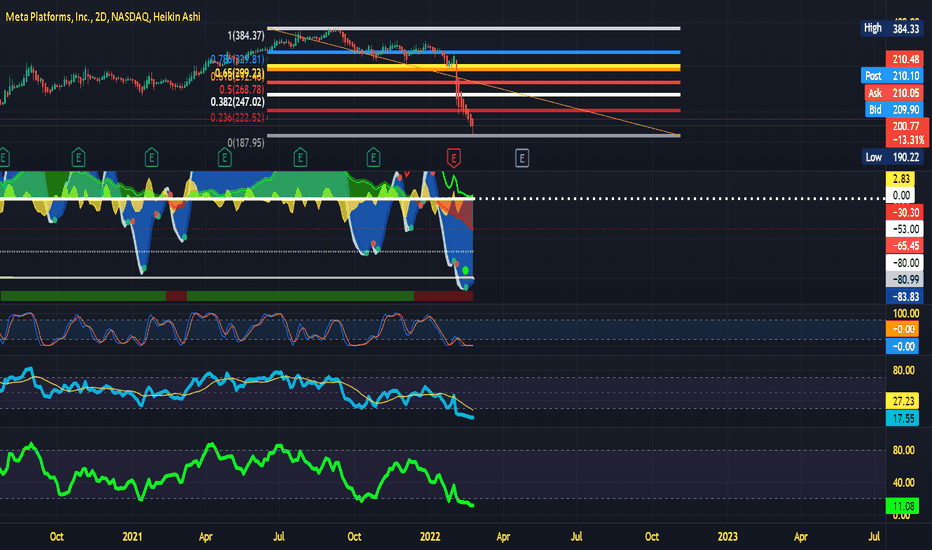The image size is (932, 550).
Task: Click the 200.77 -13.31% last price label
Action: click(x=906, y=133)
